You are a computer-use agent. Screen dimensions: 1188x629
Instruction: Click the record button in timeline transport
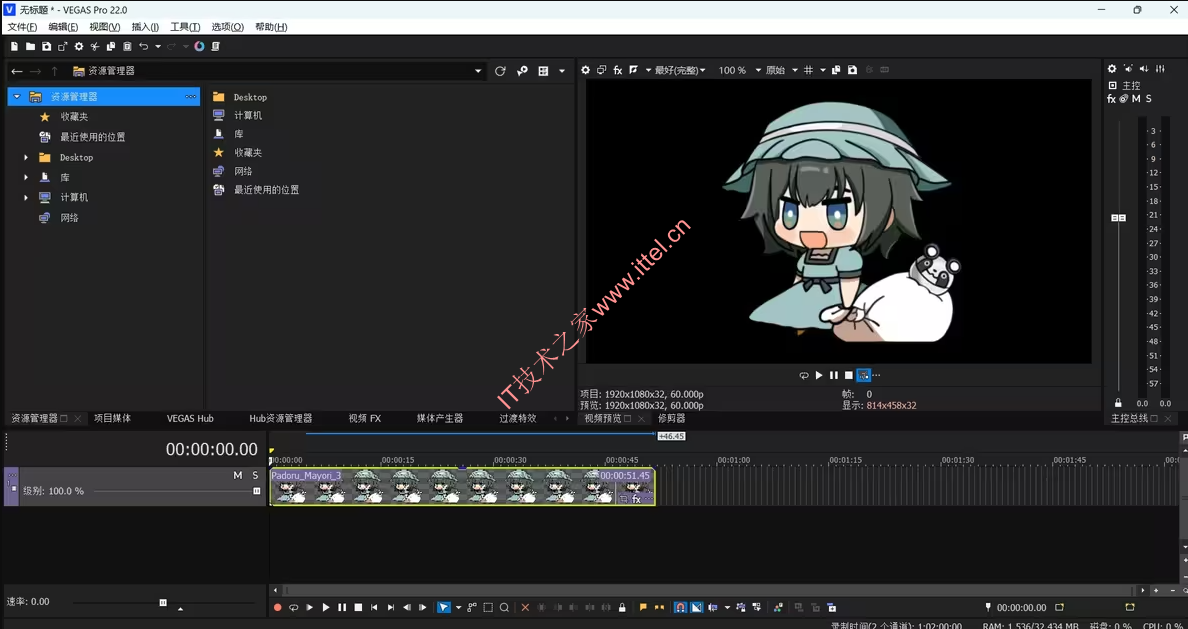coord(278,608)
